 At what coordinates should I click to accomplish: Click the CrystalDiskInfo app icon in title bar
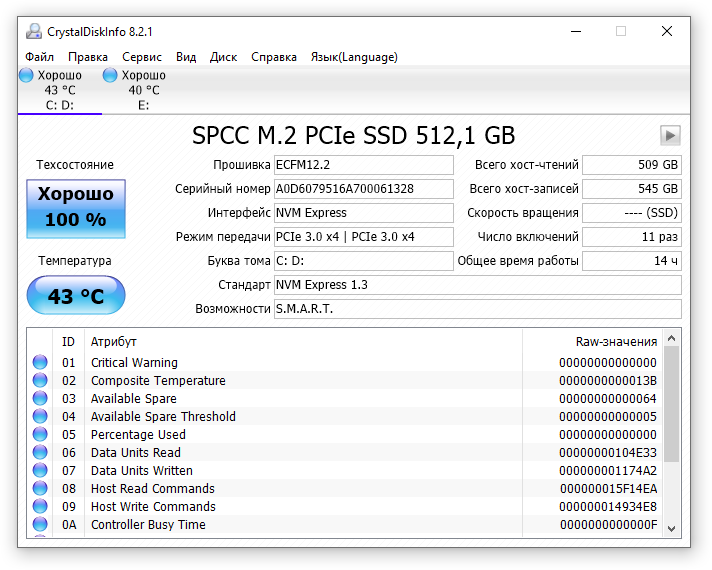tap(34, 31)
